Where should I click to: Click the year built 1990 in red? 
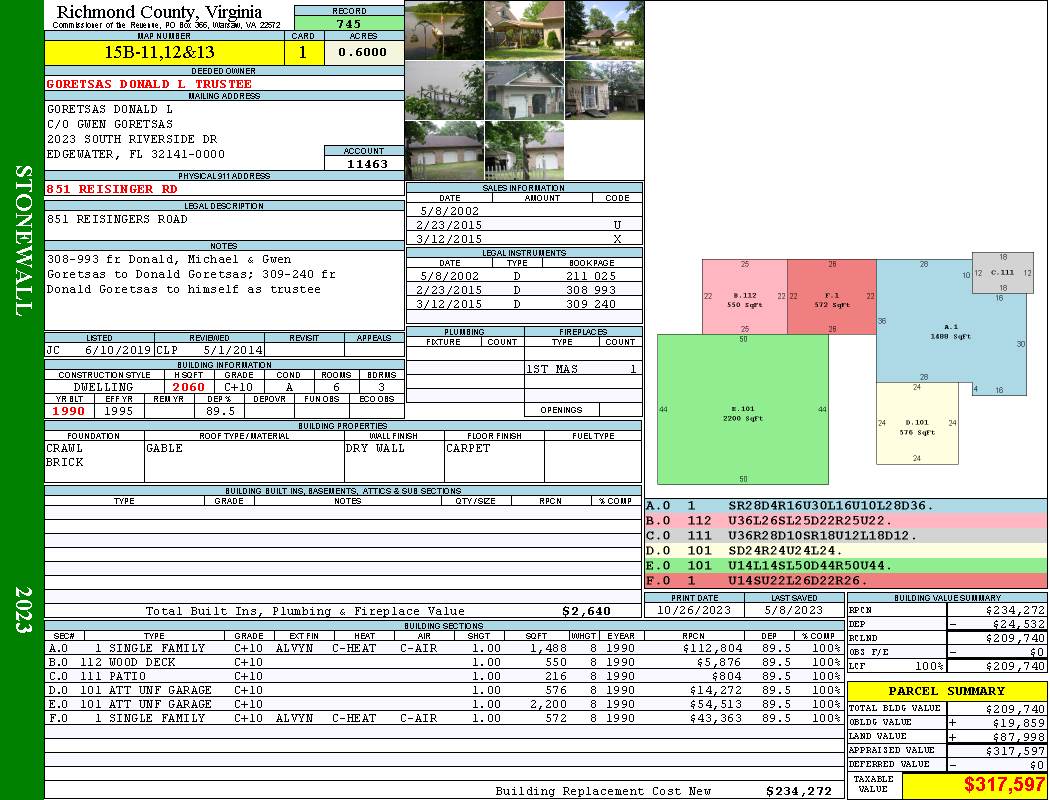(69, 411)
